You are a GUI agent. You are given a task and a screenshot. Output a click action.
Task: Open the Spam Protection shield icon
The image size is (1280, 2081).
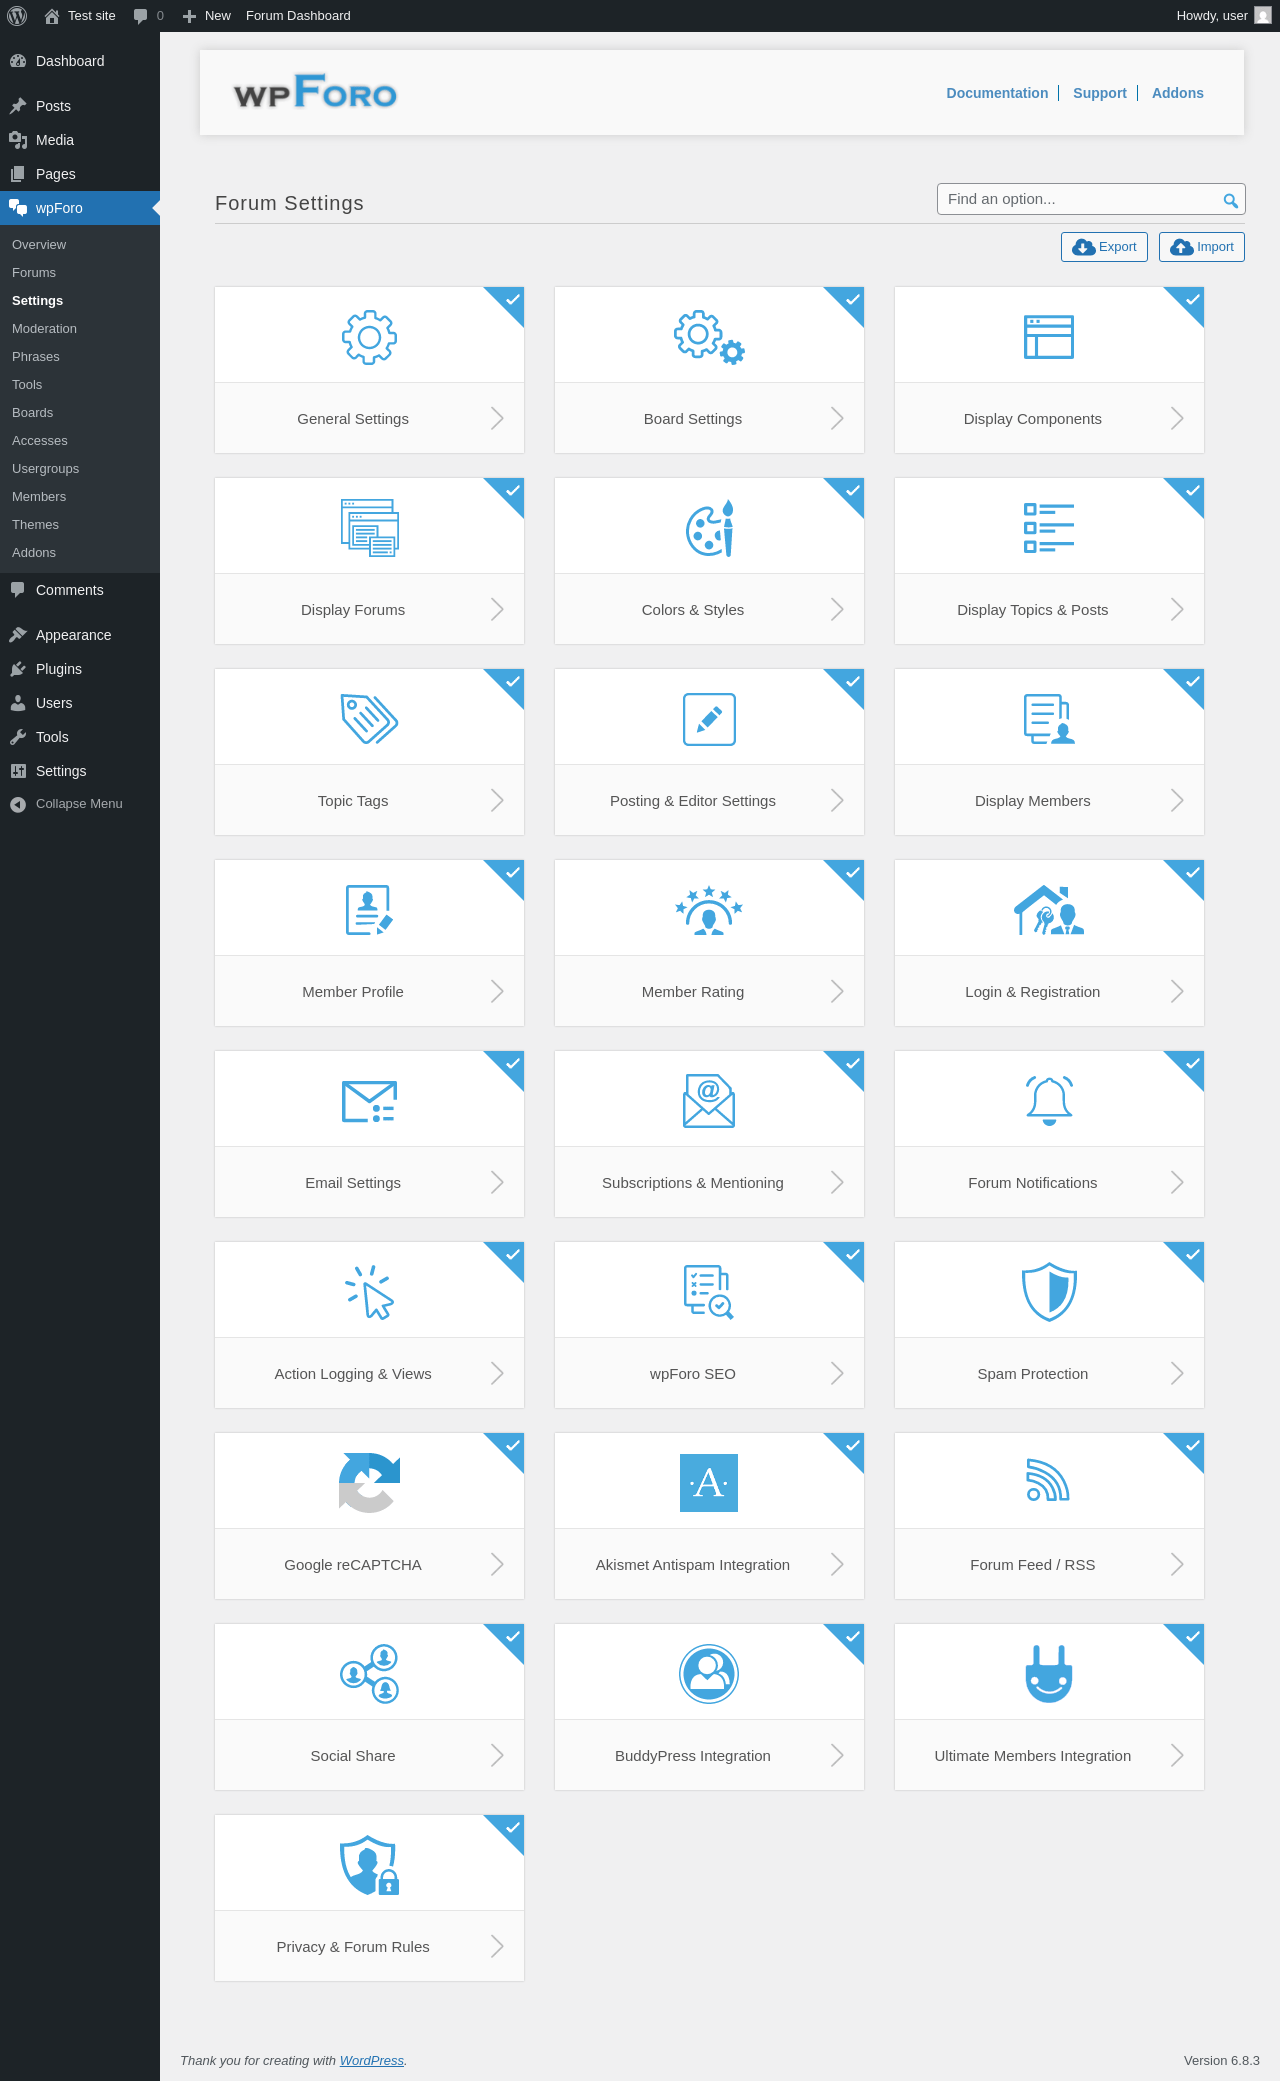point(1049,1292)
